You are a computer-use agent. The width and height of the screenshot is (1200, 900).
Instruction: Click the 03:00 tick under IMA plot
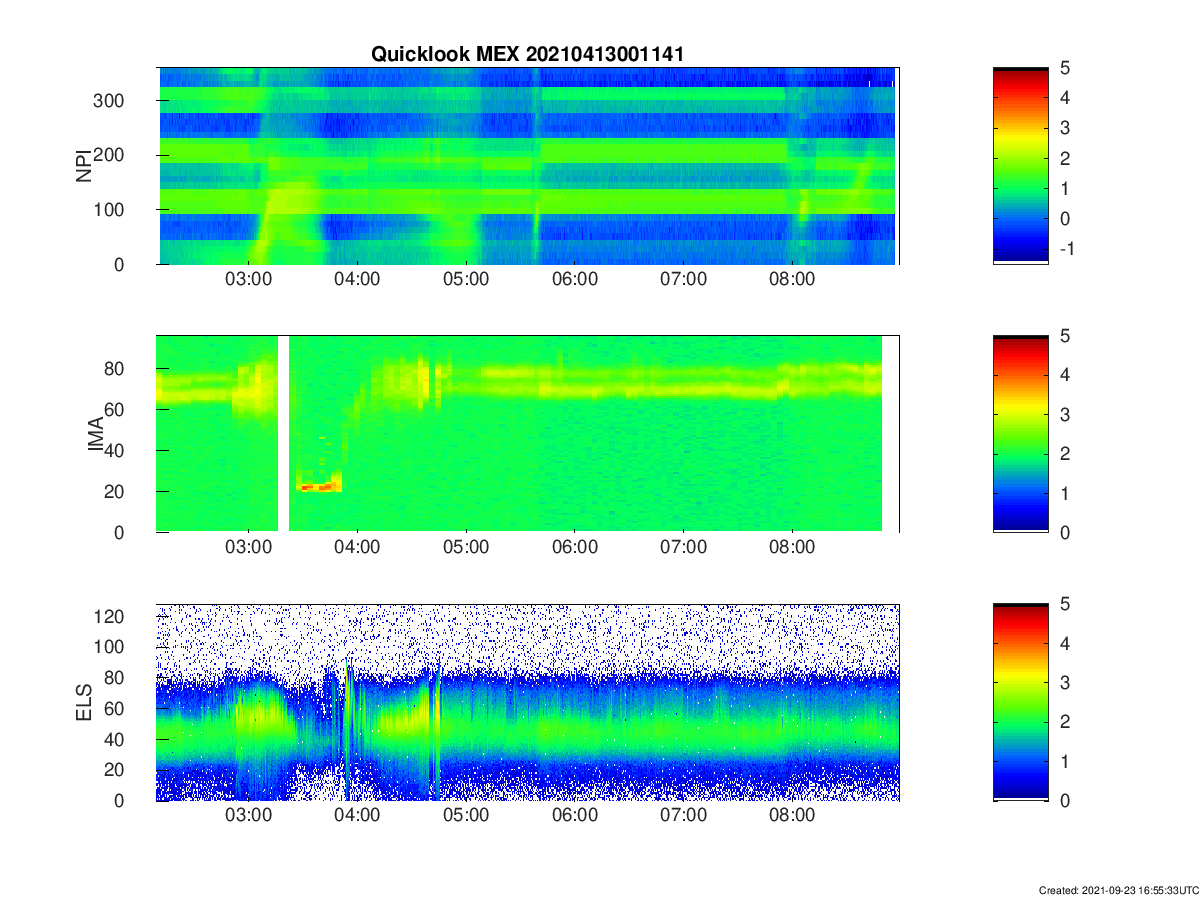pos(248,548)
